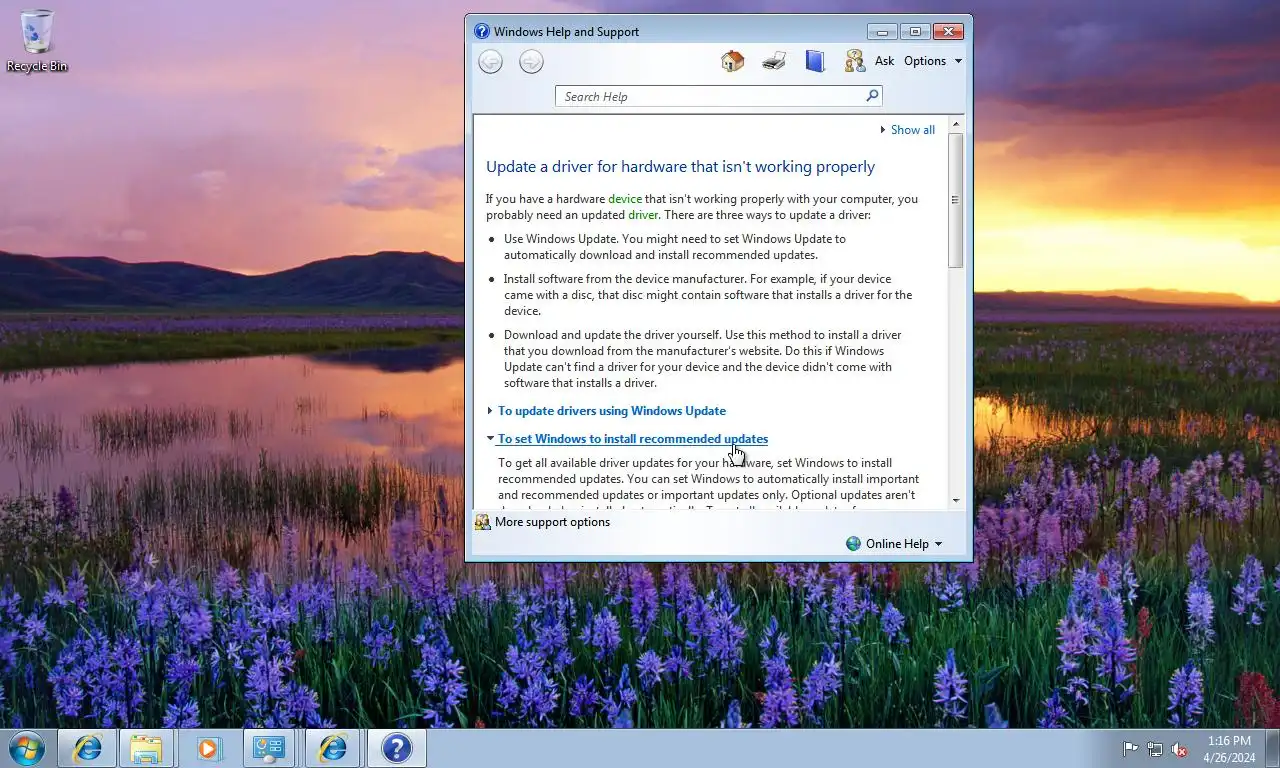This screenshot has height=768, width=1280.
Task: Open the Windows Start menu
Action: click(x=26, y=748)
